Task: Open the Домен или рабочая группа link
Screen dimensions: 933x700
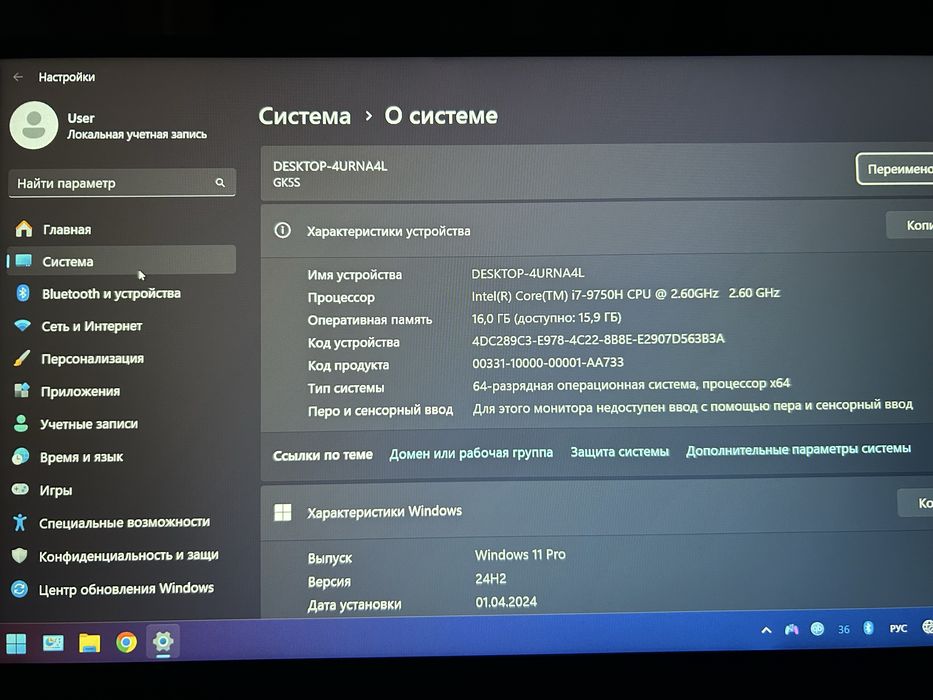Action: click(x=471, y=453)
